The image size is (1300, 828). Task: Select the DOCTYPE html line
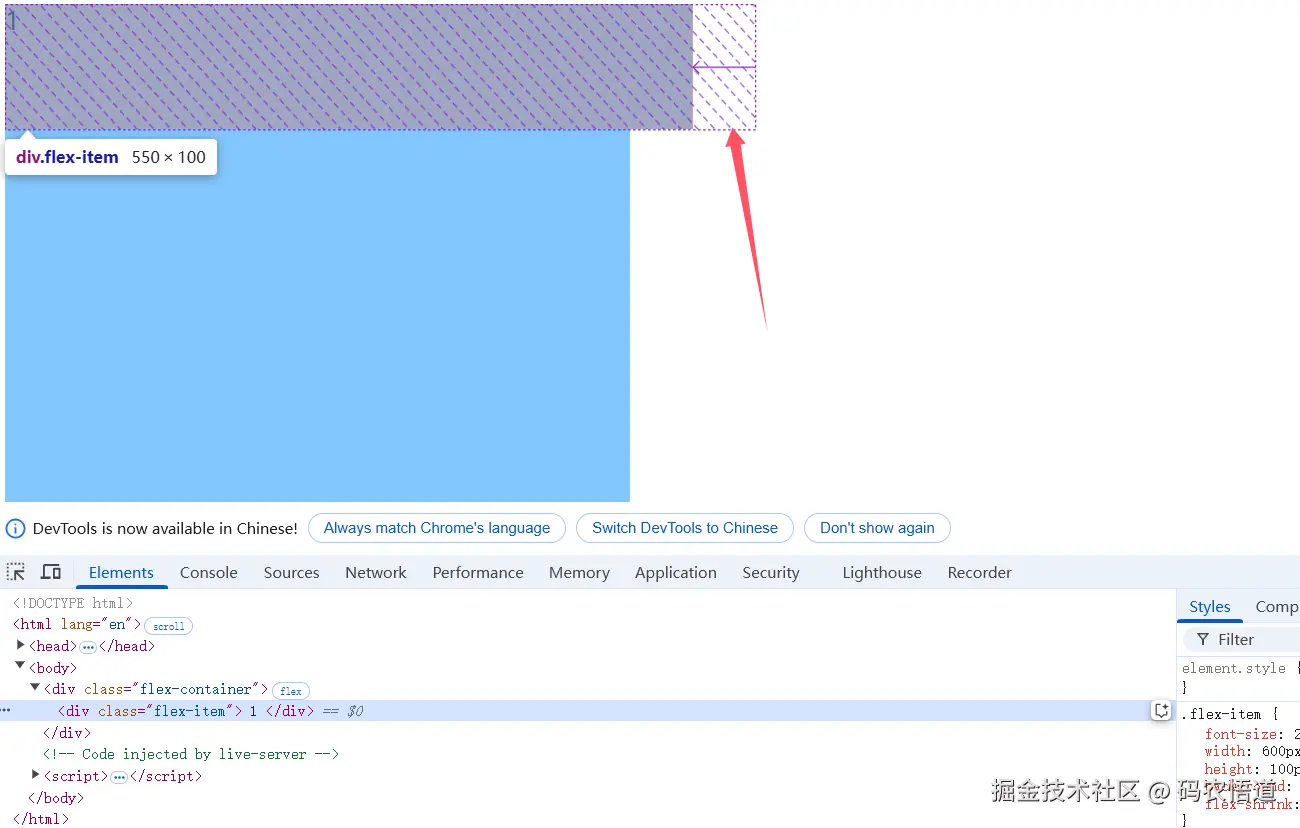72,603
